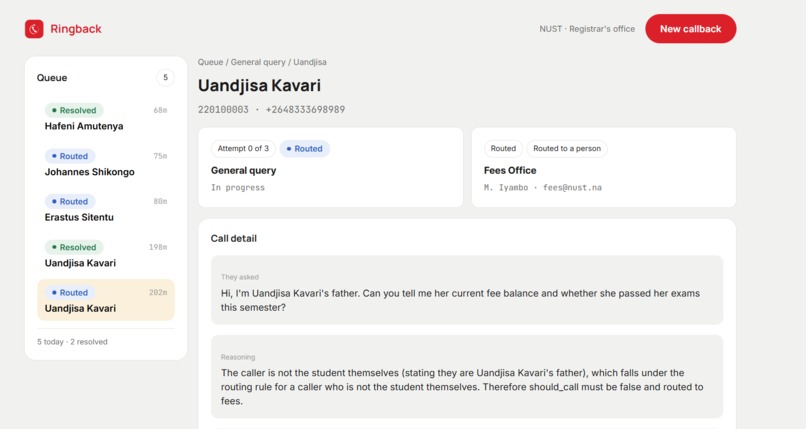
Task: Click the fees@nust.na email address
Action: tap(572, 188)
